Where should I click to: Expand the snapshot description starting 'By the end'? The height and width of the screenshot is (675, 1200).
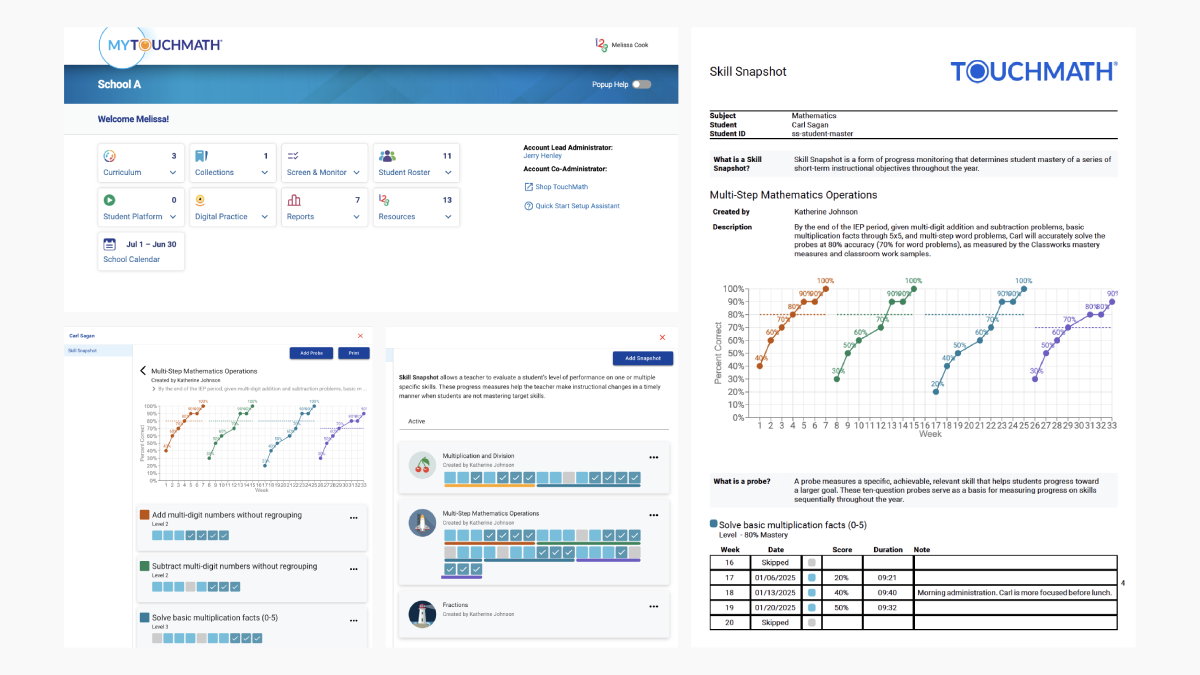click(x=155, y=388)
